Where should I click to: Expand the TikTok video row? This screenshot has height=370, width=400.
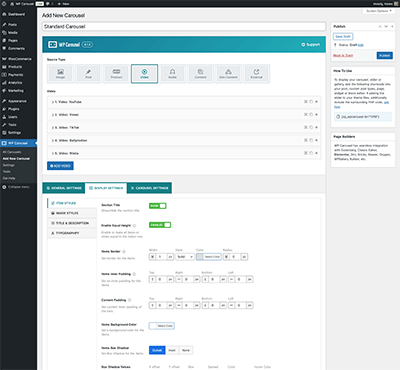(x=184, y=127)
